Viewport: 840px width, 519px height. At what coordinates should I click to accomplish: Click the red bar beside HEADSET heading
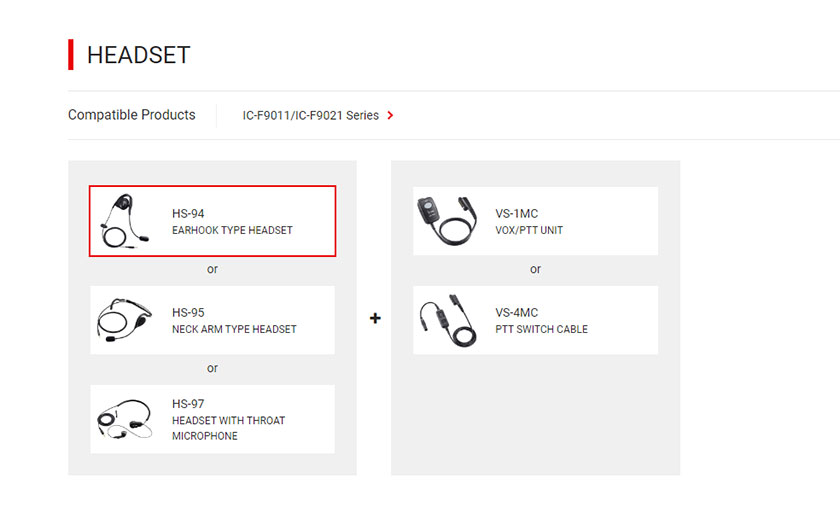pos(71,55)
